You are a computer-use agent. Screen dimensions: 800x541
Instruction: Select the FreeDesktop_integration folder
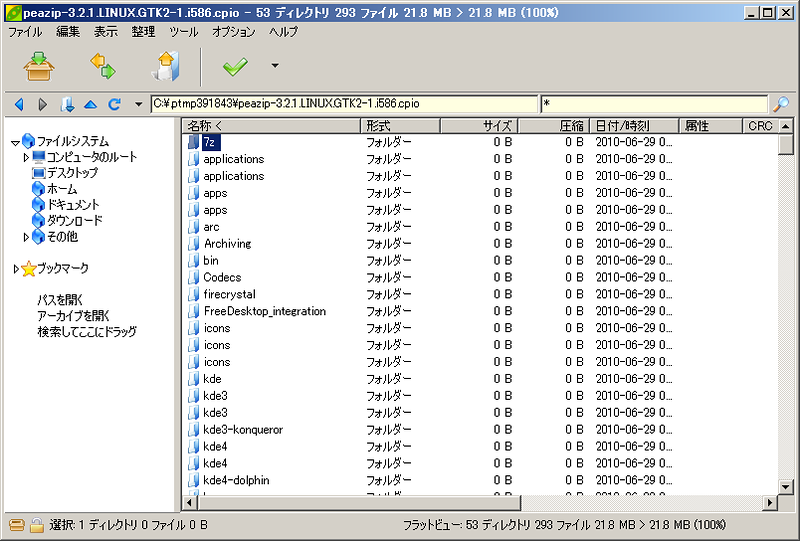tap(264, 311)
